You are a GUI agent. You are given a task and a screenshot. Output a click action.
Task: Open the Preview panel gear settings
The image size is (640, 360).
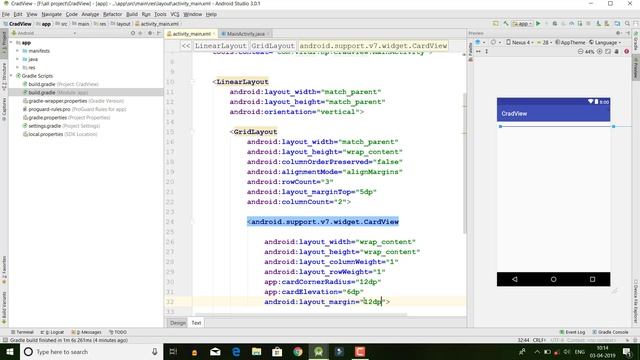(x=619, y=33)
